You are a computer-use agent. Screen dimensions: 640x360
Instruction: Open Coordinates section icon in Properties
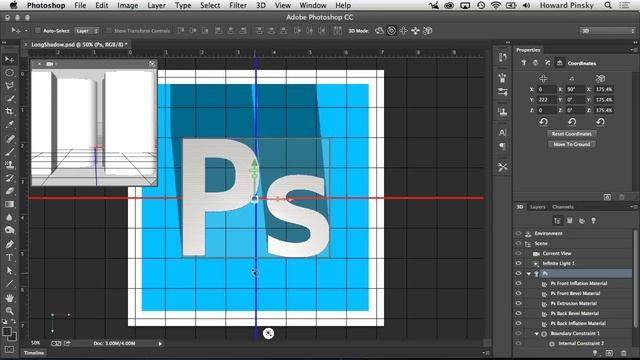[x=560, y=63]
